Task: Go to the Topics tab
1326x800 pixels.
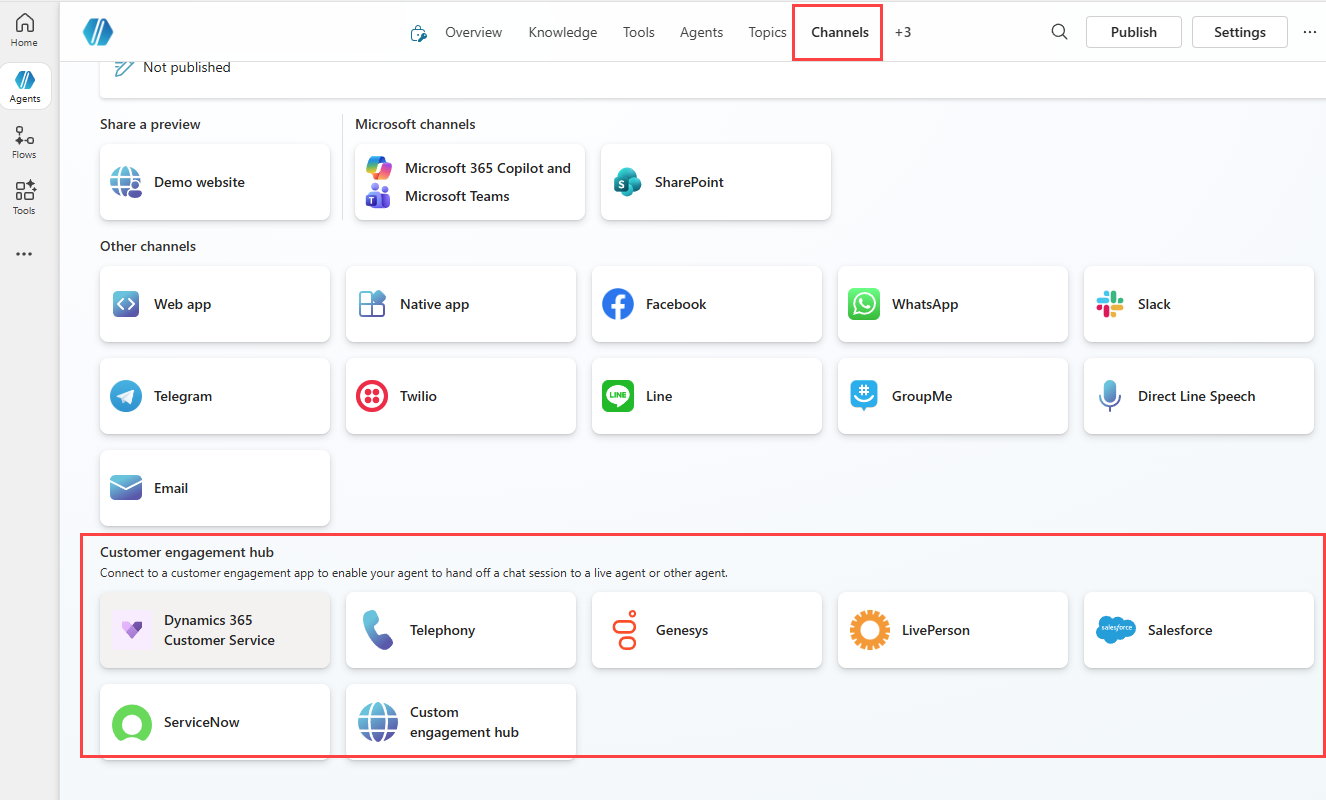Action: coord(768,32)
